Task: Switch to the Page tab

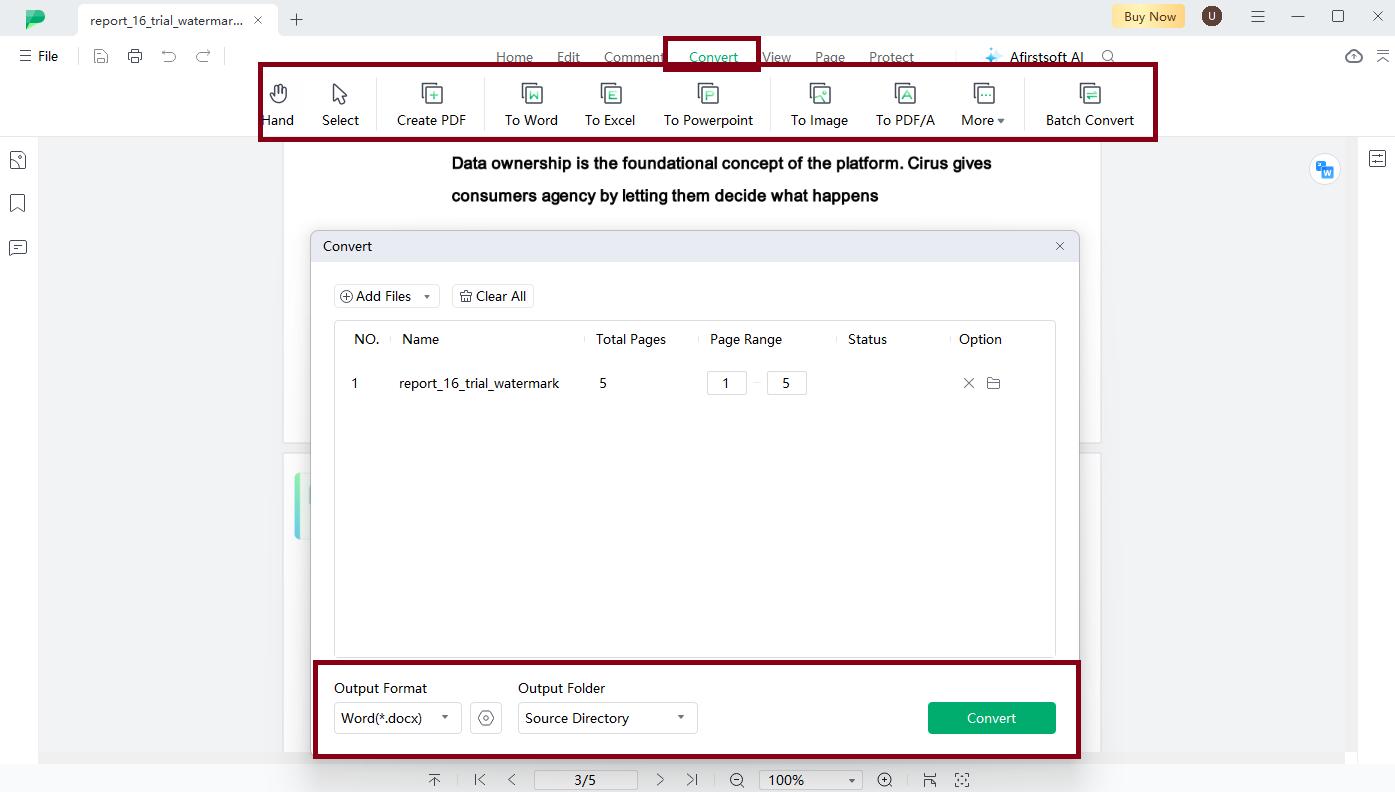Action: [x=830, y=58]
